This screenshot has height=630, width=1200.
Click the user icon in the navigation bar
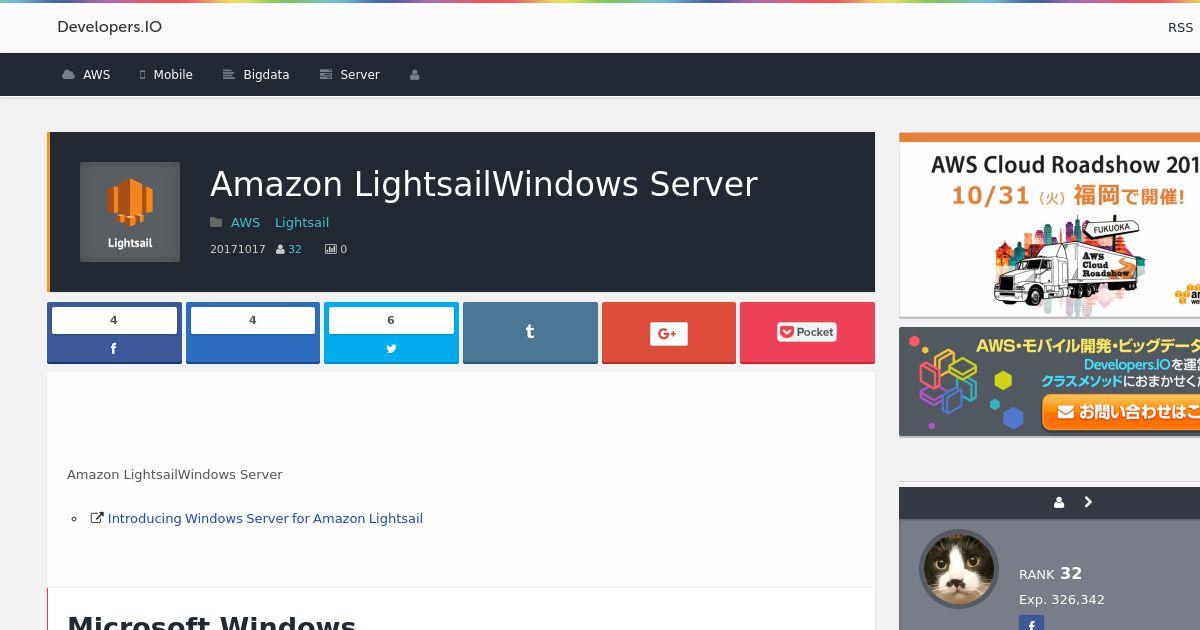pyautogui.click(x=414, y=74)
